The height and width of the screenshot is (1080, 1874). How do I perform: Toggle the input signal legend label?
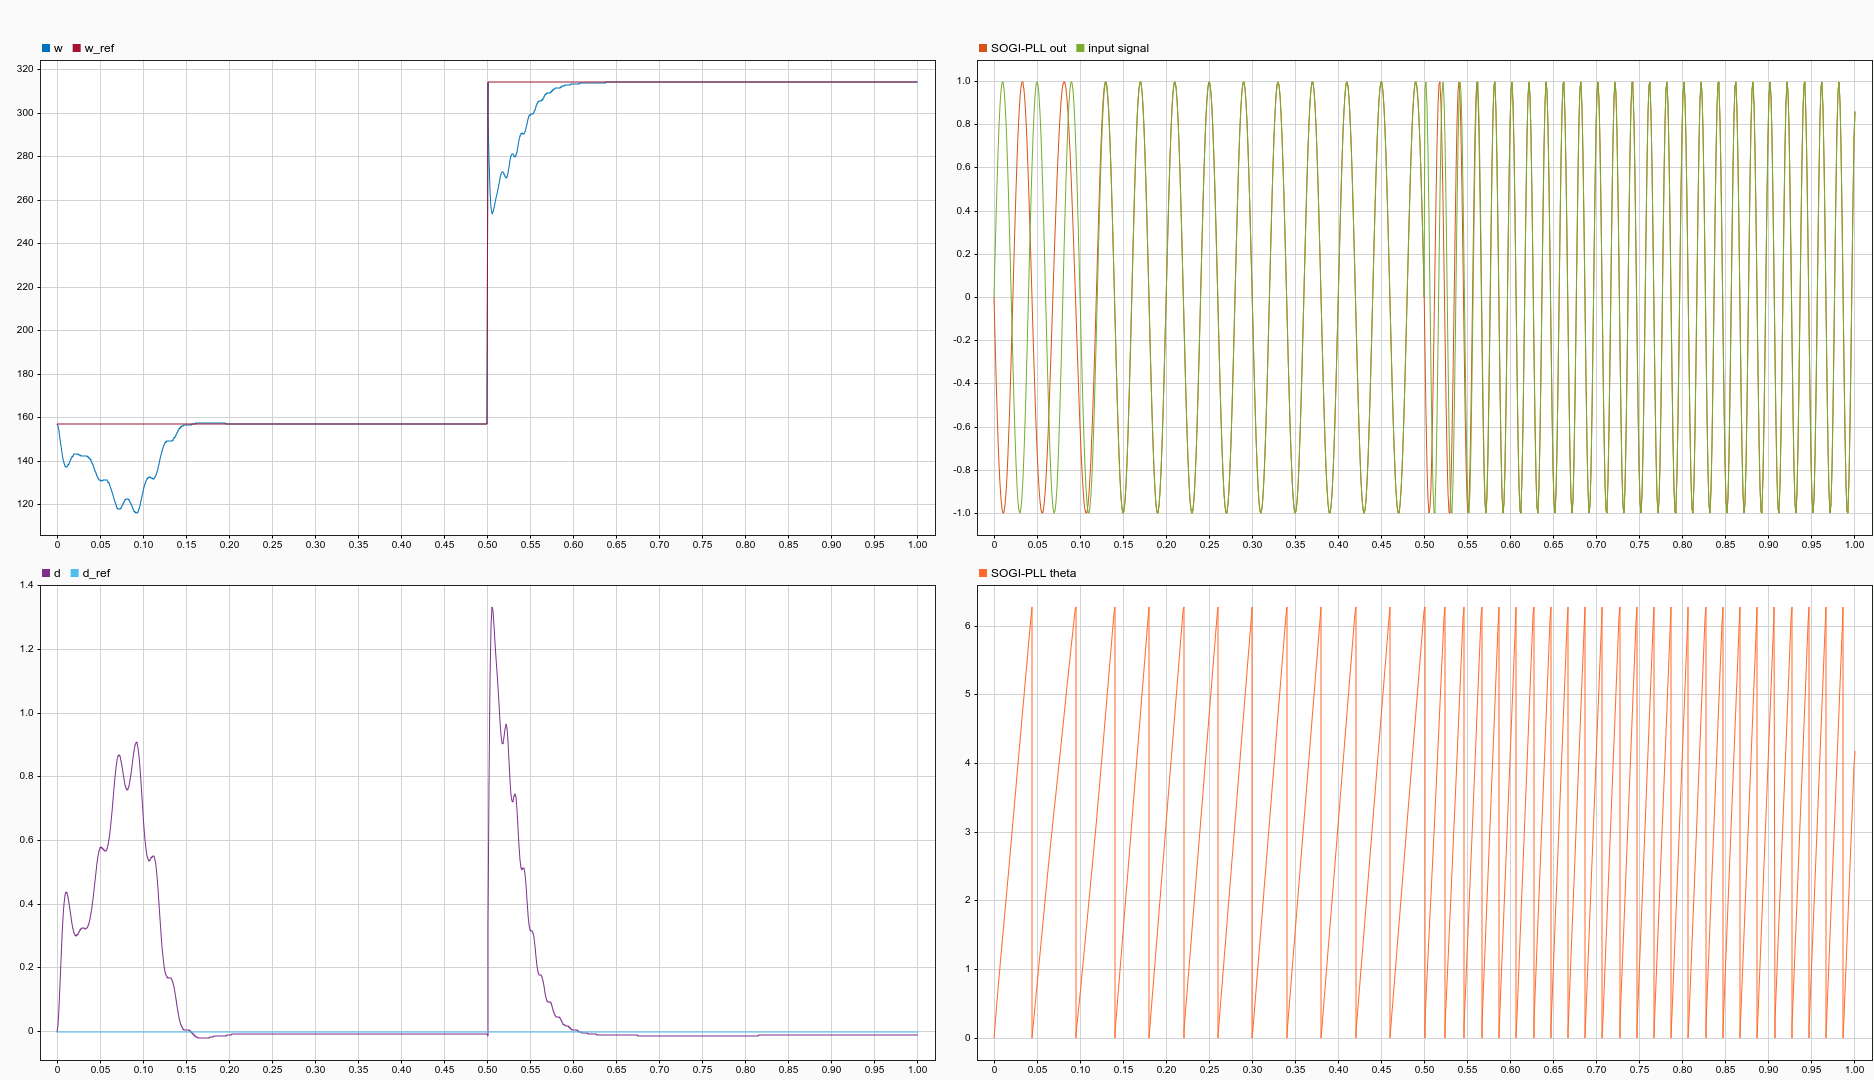(x=1118, y=48)
